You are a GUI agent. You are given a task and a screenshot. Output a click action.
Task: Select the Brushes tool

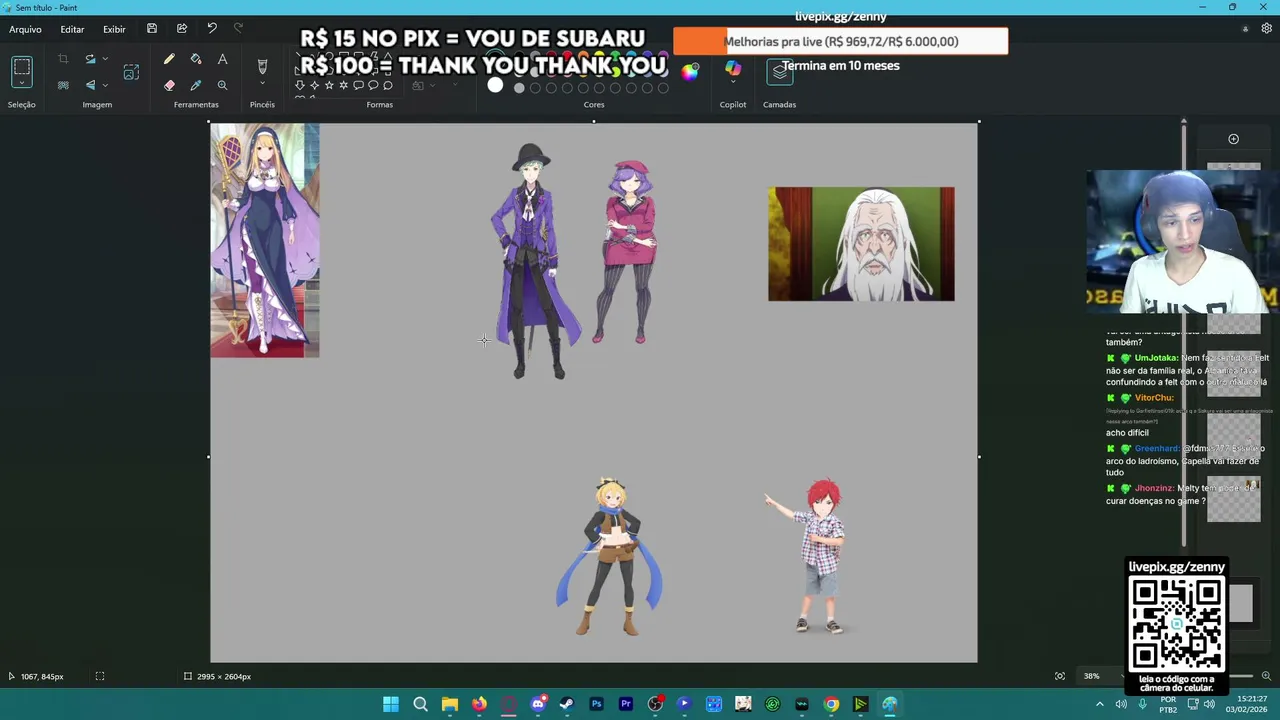coord(262,66)
